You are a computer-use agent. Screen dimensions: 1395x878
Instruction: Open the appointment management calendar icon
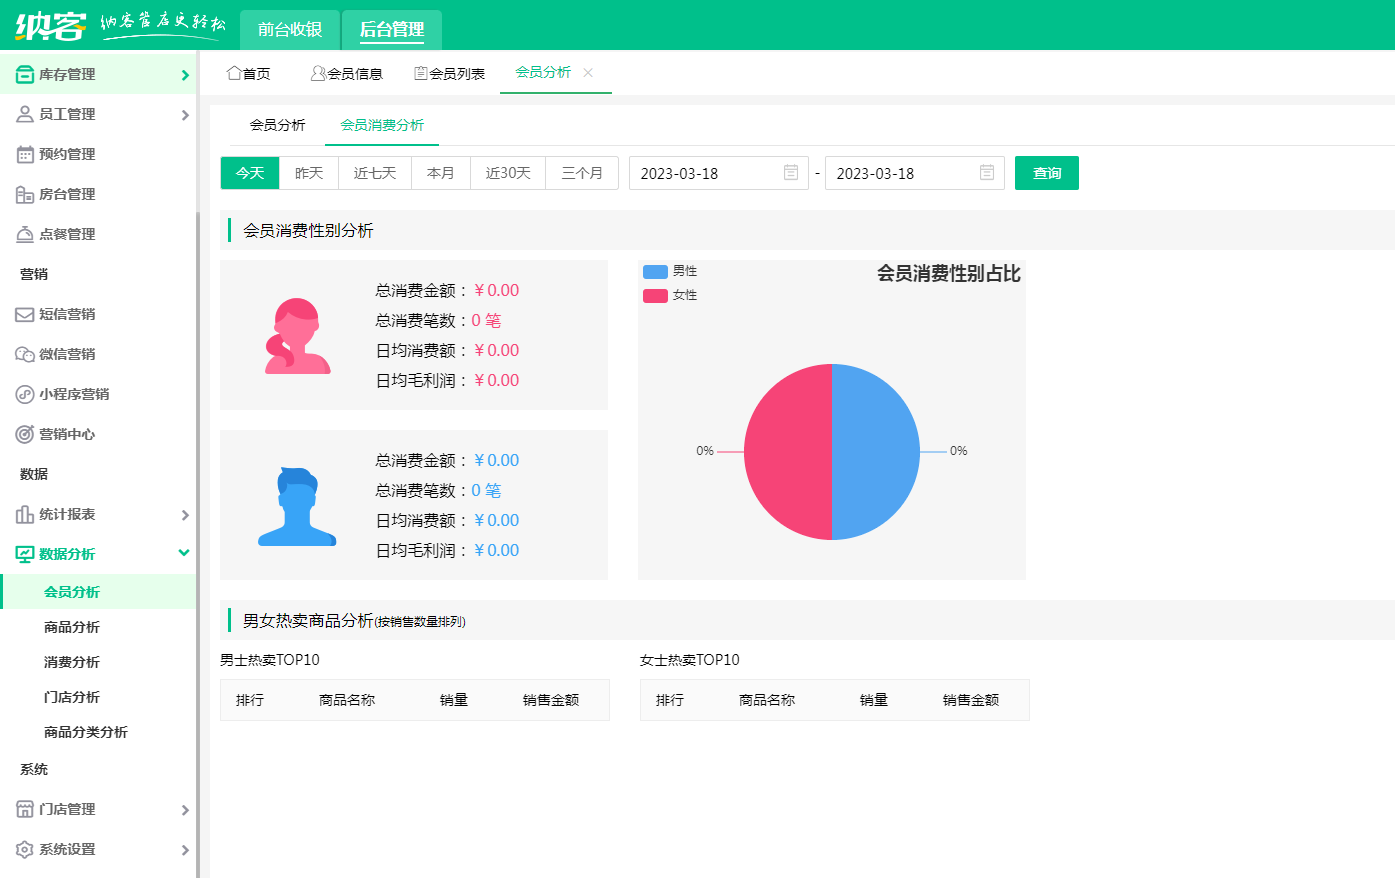25,155
